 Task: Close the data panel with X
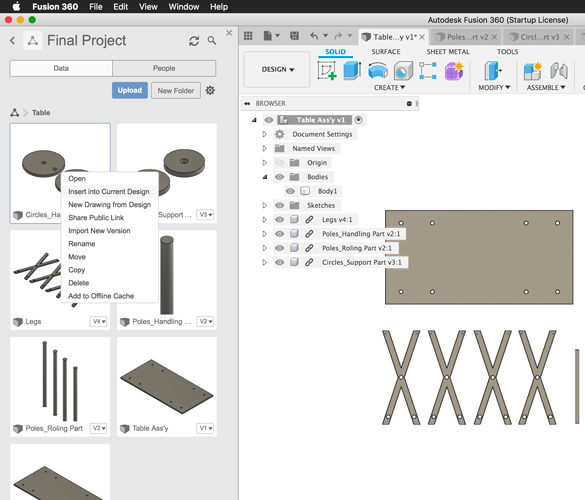pyautogui.click(x=229, y=33)
